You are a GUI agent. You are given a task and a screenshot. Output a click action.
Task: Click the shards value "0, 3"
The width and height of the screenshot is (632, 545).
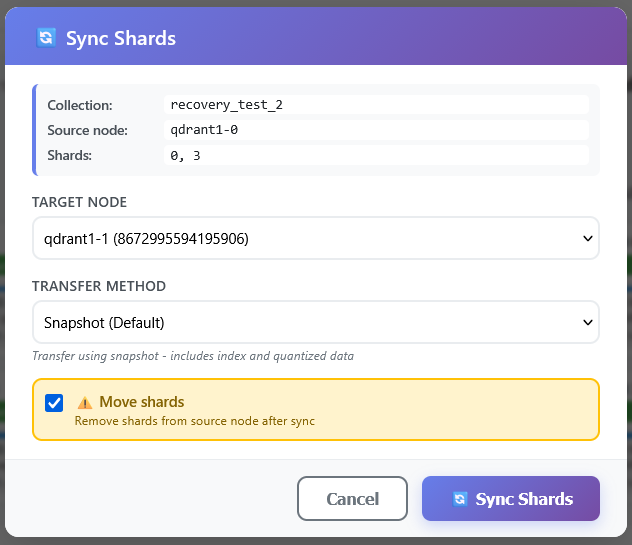tap(185, 156)
